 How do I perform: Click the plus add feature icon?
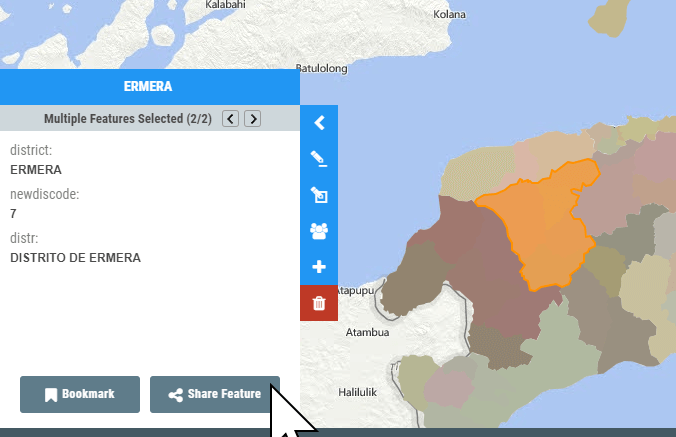(x=319, y=267)
